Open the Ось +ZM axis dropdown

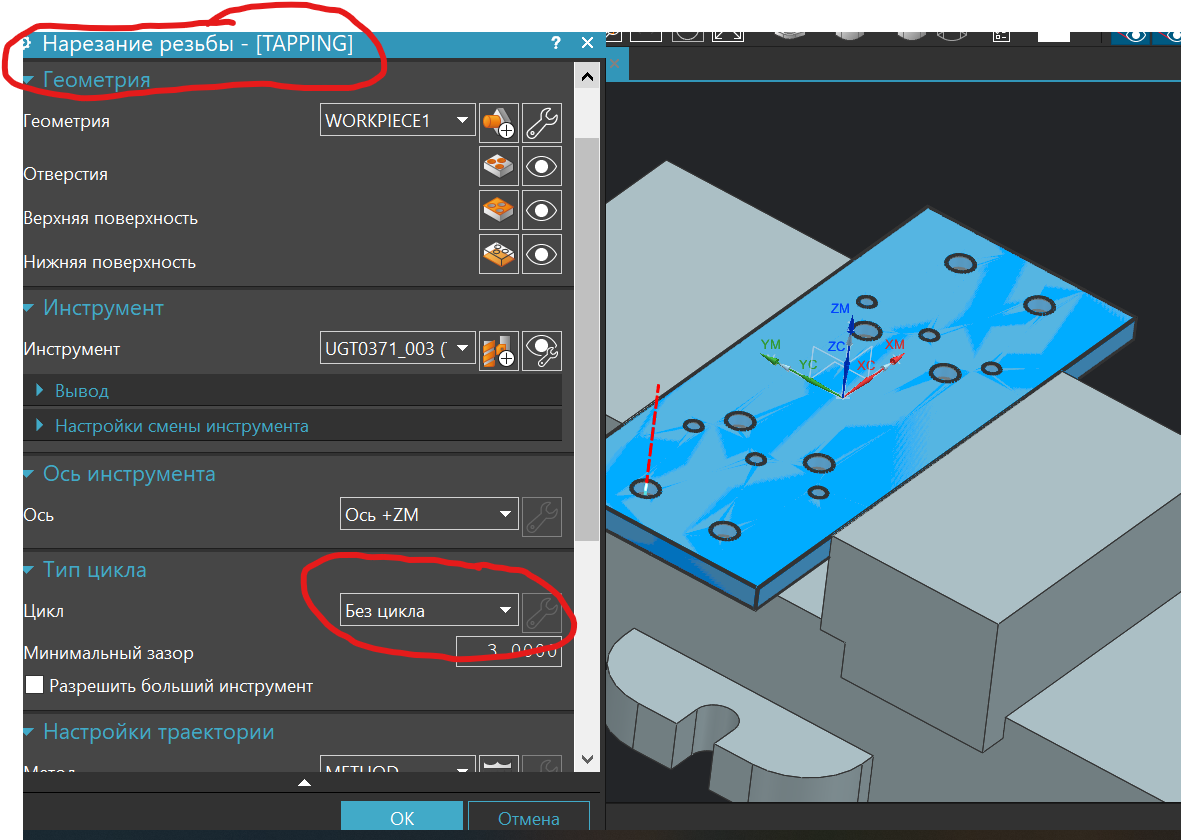click(429, 514)
